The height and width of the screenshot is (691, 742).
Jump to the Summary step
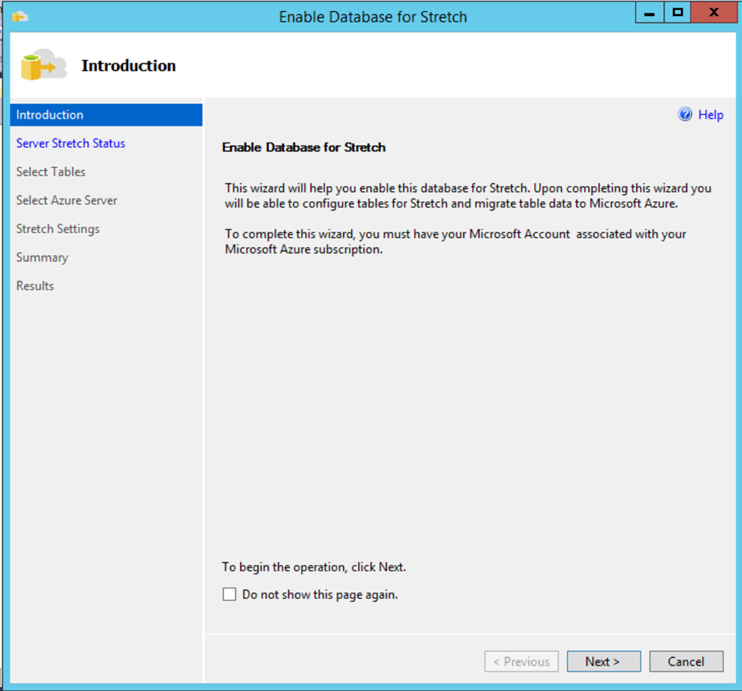pos(42,257)
